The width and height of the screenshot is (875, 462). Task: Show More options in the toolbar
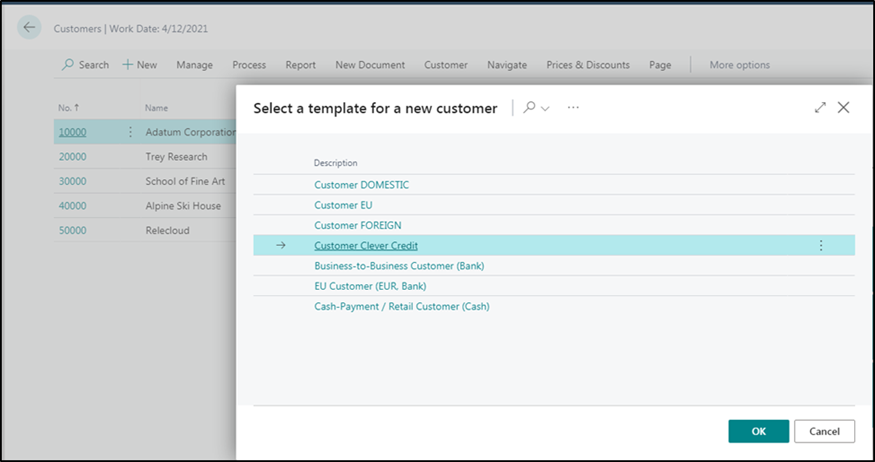point(739,65)
